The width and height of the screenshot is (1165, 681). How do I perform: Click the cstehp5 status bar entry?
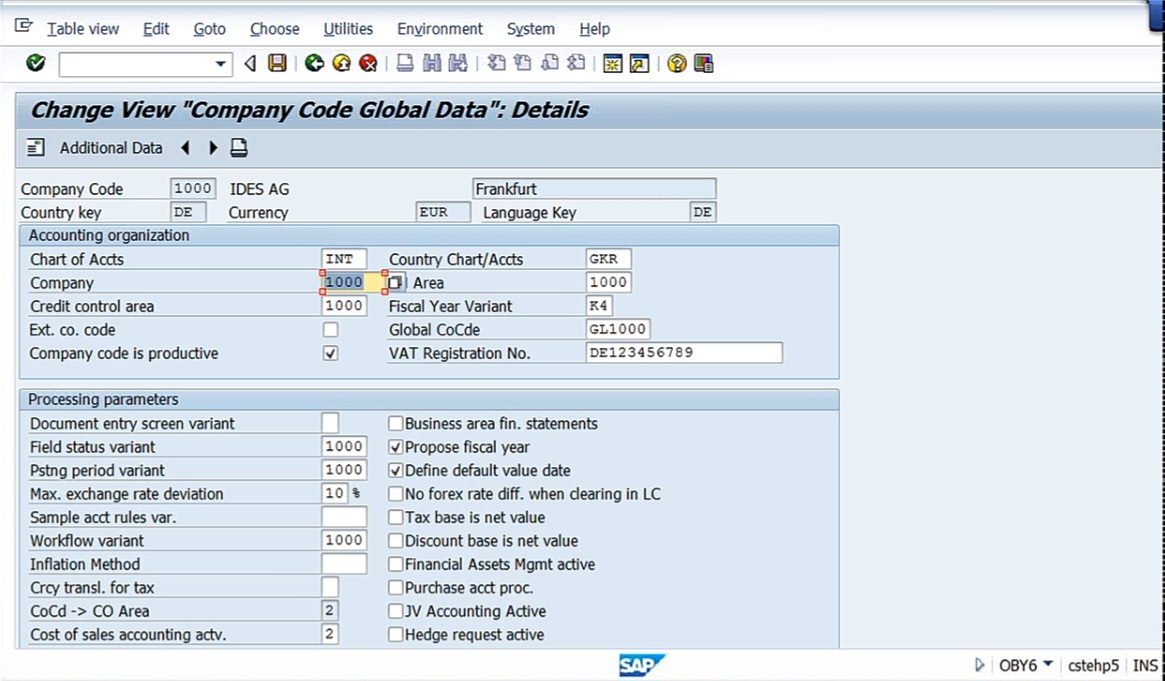1093,665
